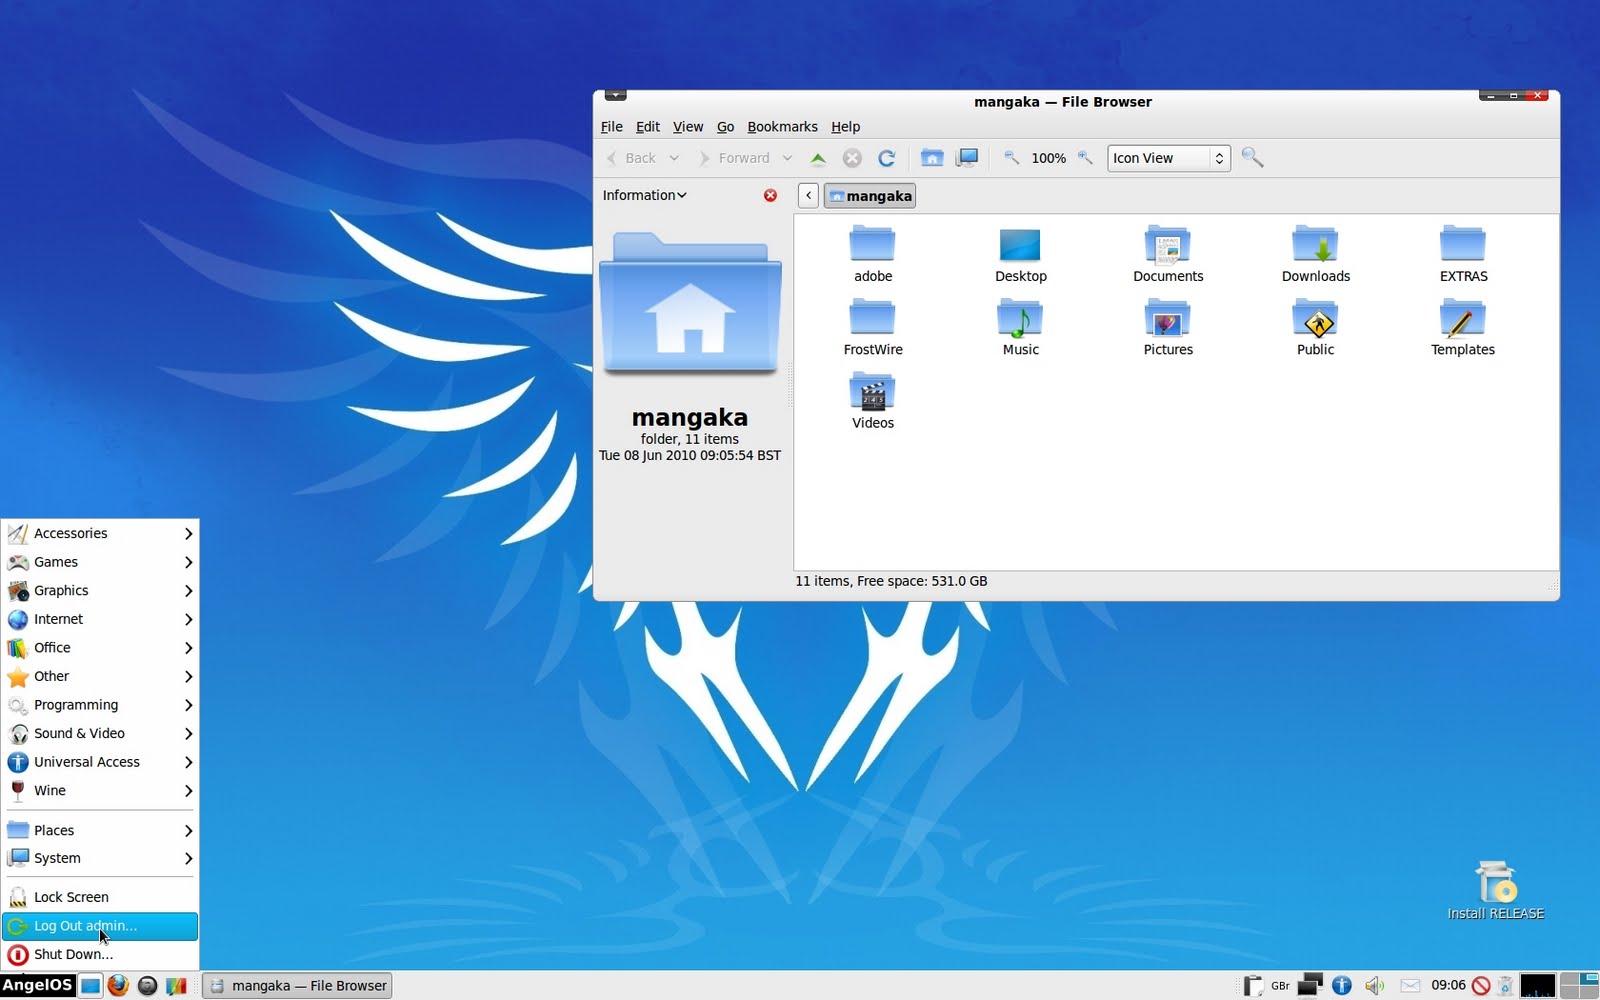Screen dimensions: 1600x1000
Task: Switch to the mangaka File Browser taskbar entry
Action: [x=296, y=985]
